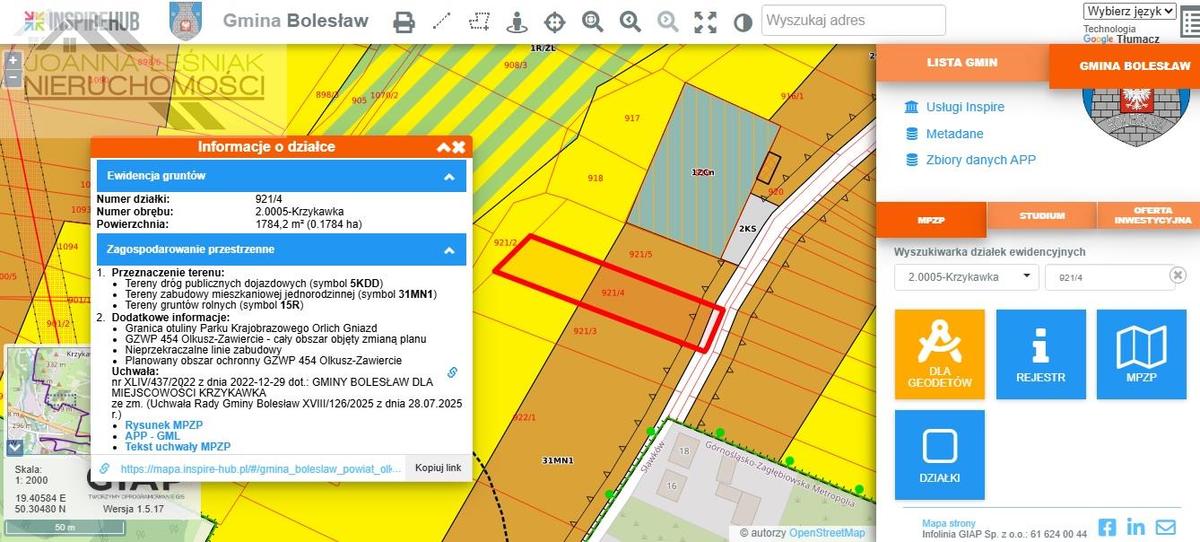
Task: Open the LISTA GMIN tab
Action: [x=962, y=62]
